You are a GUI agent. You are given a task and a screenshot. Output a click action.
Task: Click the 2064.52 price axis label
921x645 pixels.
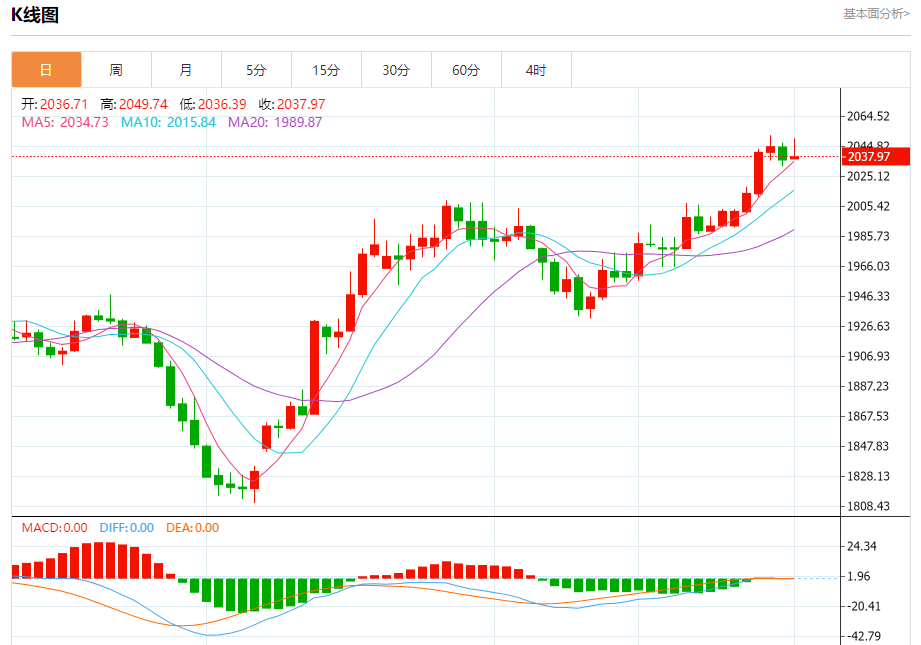(868, 116)
